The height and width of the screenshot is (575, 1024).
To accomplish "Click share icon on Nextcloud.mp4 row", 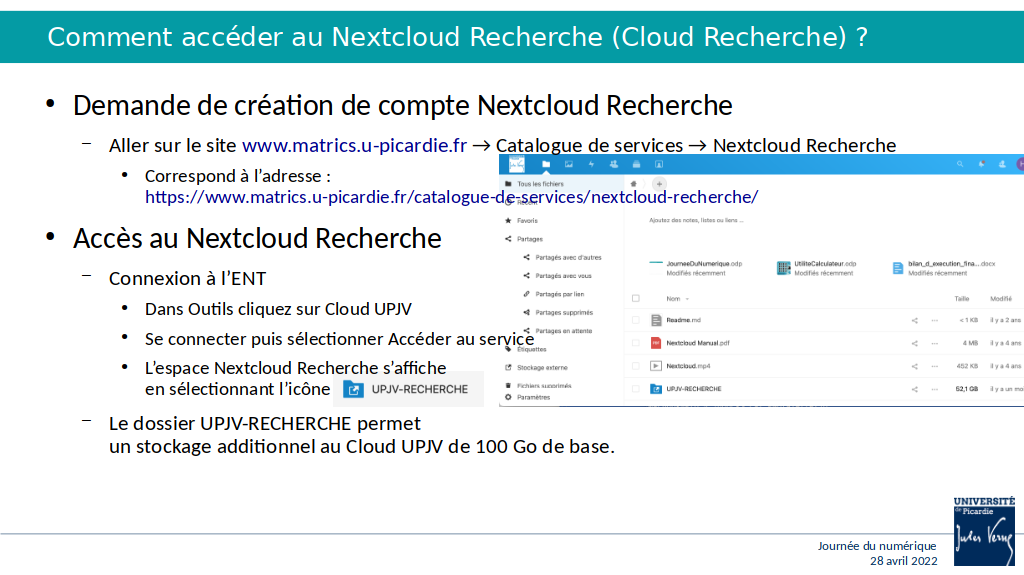I will 914,366.
